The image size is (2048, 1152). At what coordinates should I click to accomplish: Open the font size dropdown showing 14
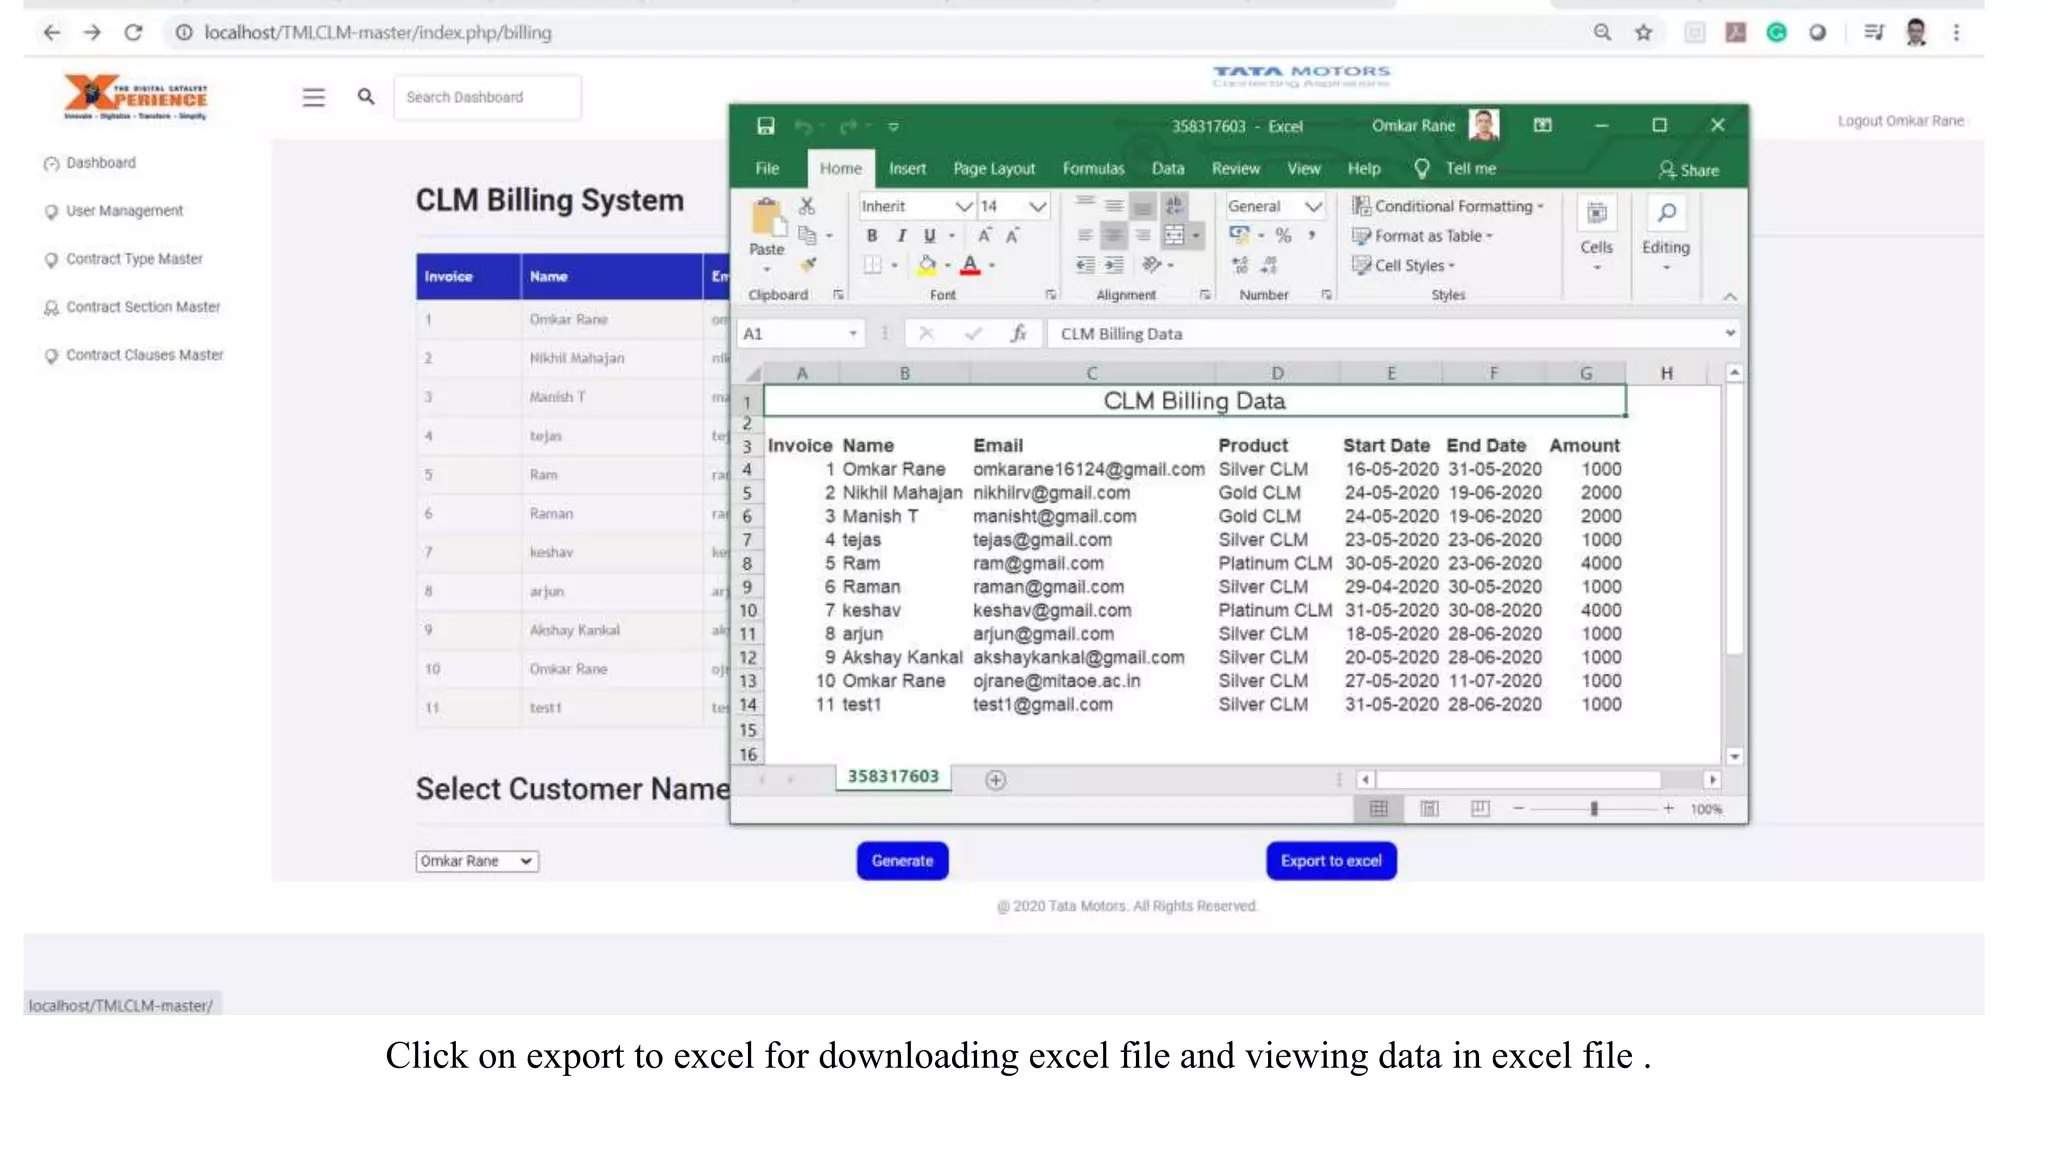tap(1038, 206)
